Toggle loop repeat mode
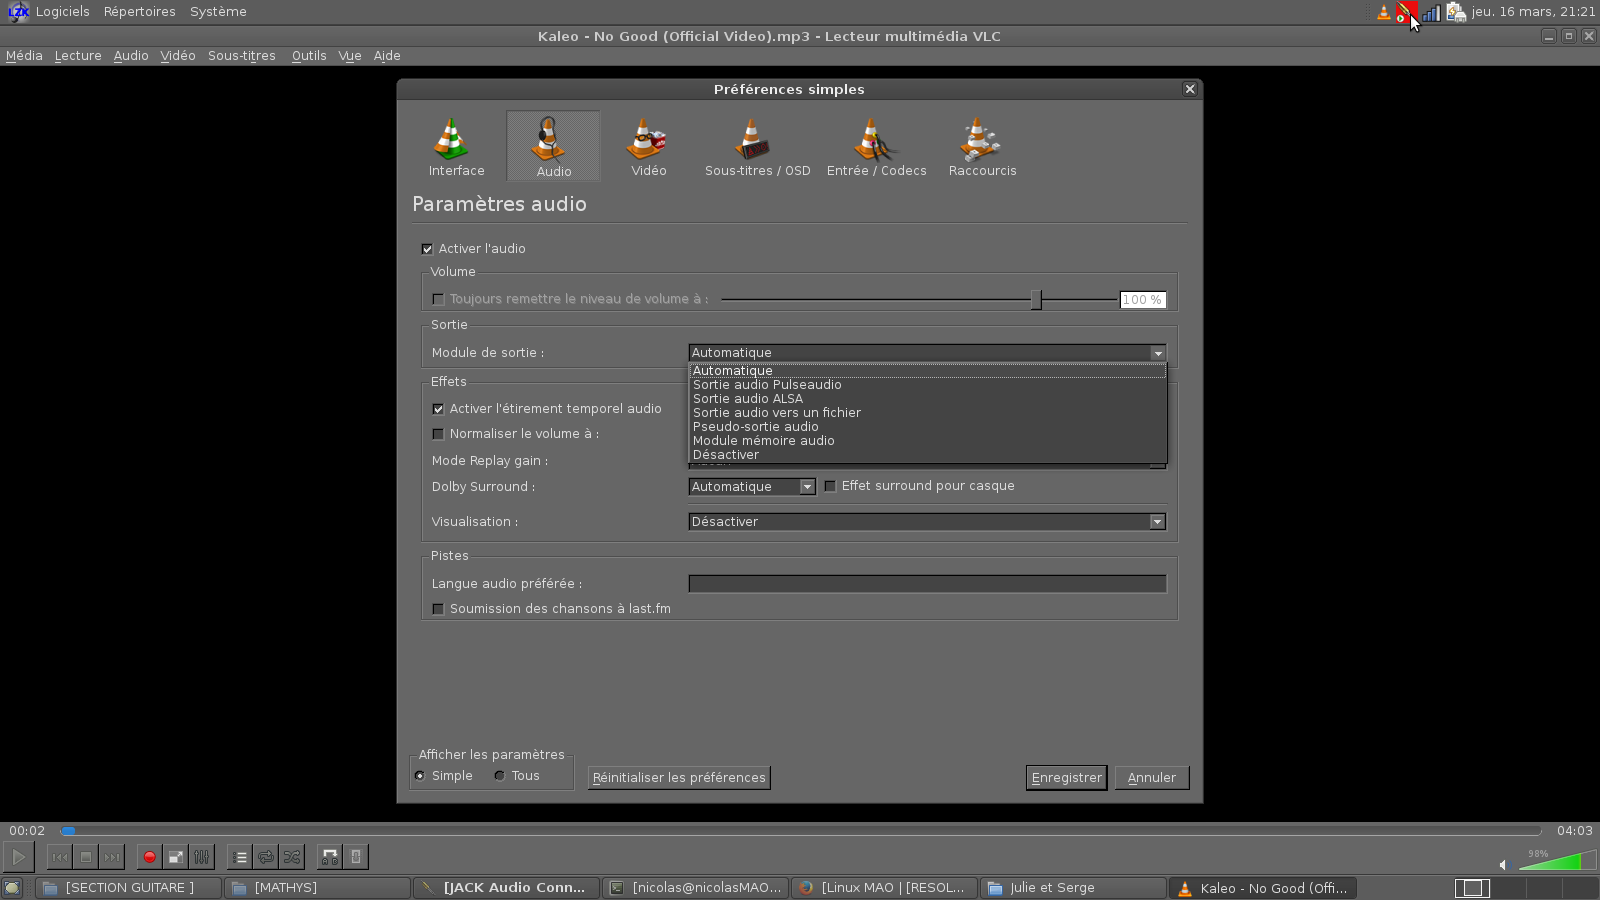Screen dimensions: 1600x900 265,857
